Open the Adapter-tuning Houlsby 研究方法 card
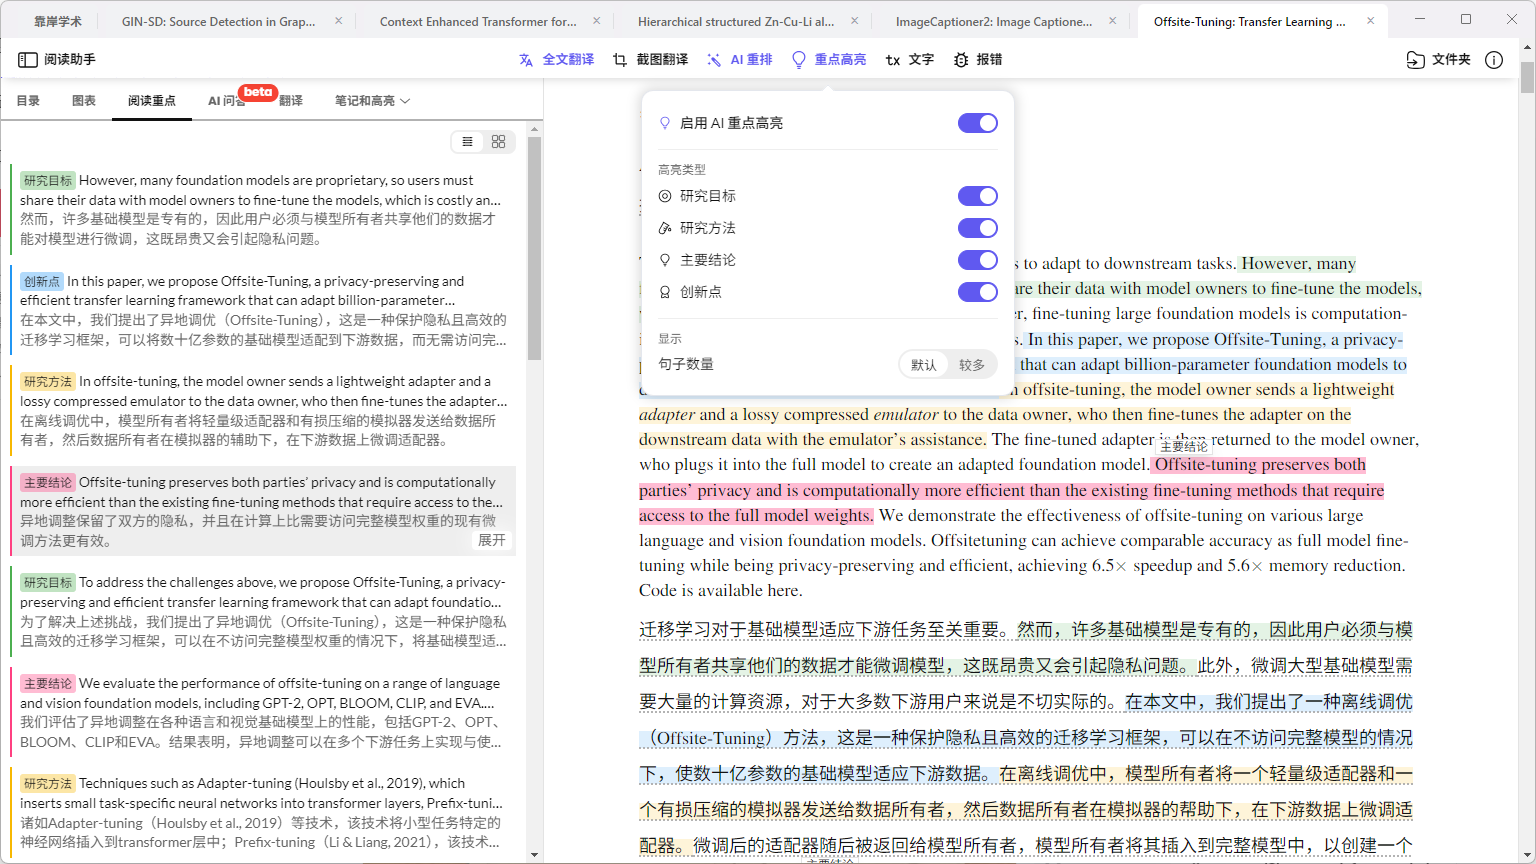Image resolution: width=1536 pixels, height=864 pixels. [263, 812]
